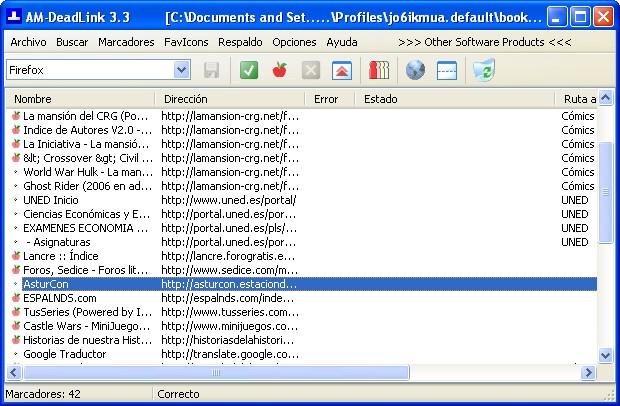Image resolution: width=620 pixels, height=406 pixels.
Task: Click favicon beside Indice de Autores V2.0
Action: point(16,130)
